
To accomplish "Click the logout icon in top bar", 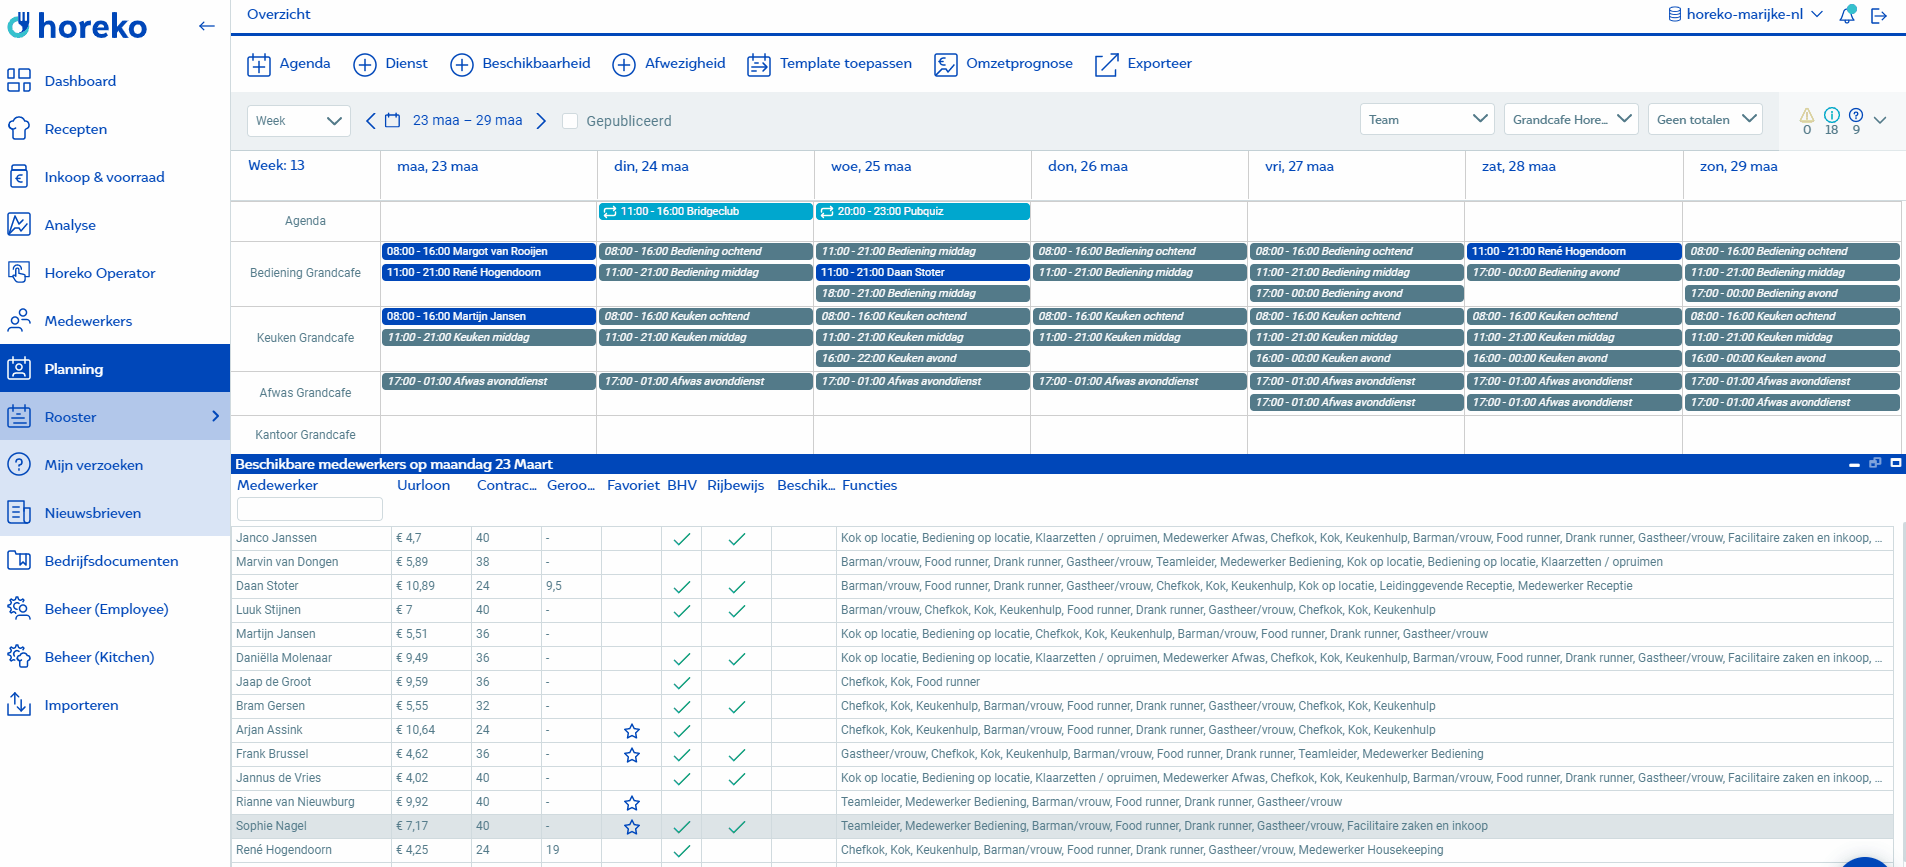I will (x=1879, y=15).
